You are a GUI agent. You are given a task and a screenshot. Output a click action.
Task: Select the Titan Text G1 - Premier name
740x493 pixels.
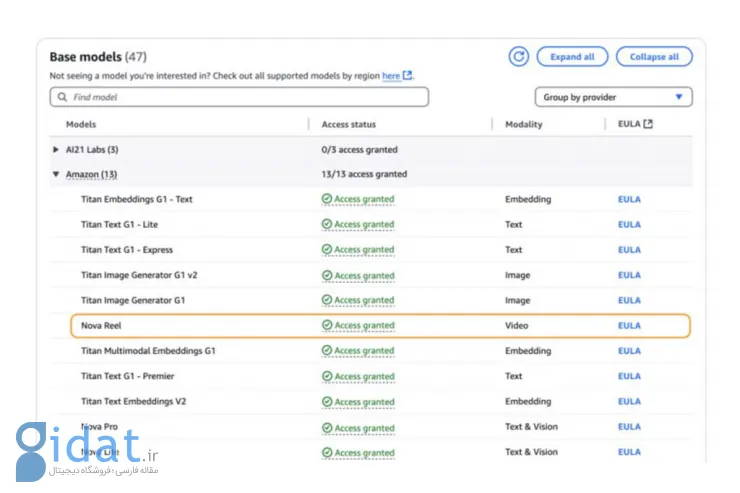coord(127,376)
